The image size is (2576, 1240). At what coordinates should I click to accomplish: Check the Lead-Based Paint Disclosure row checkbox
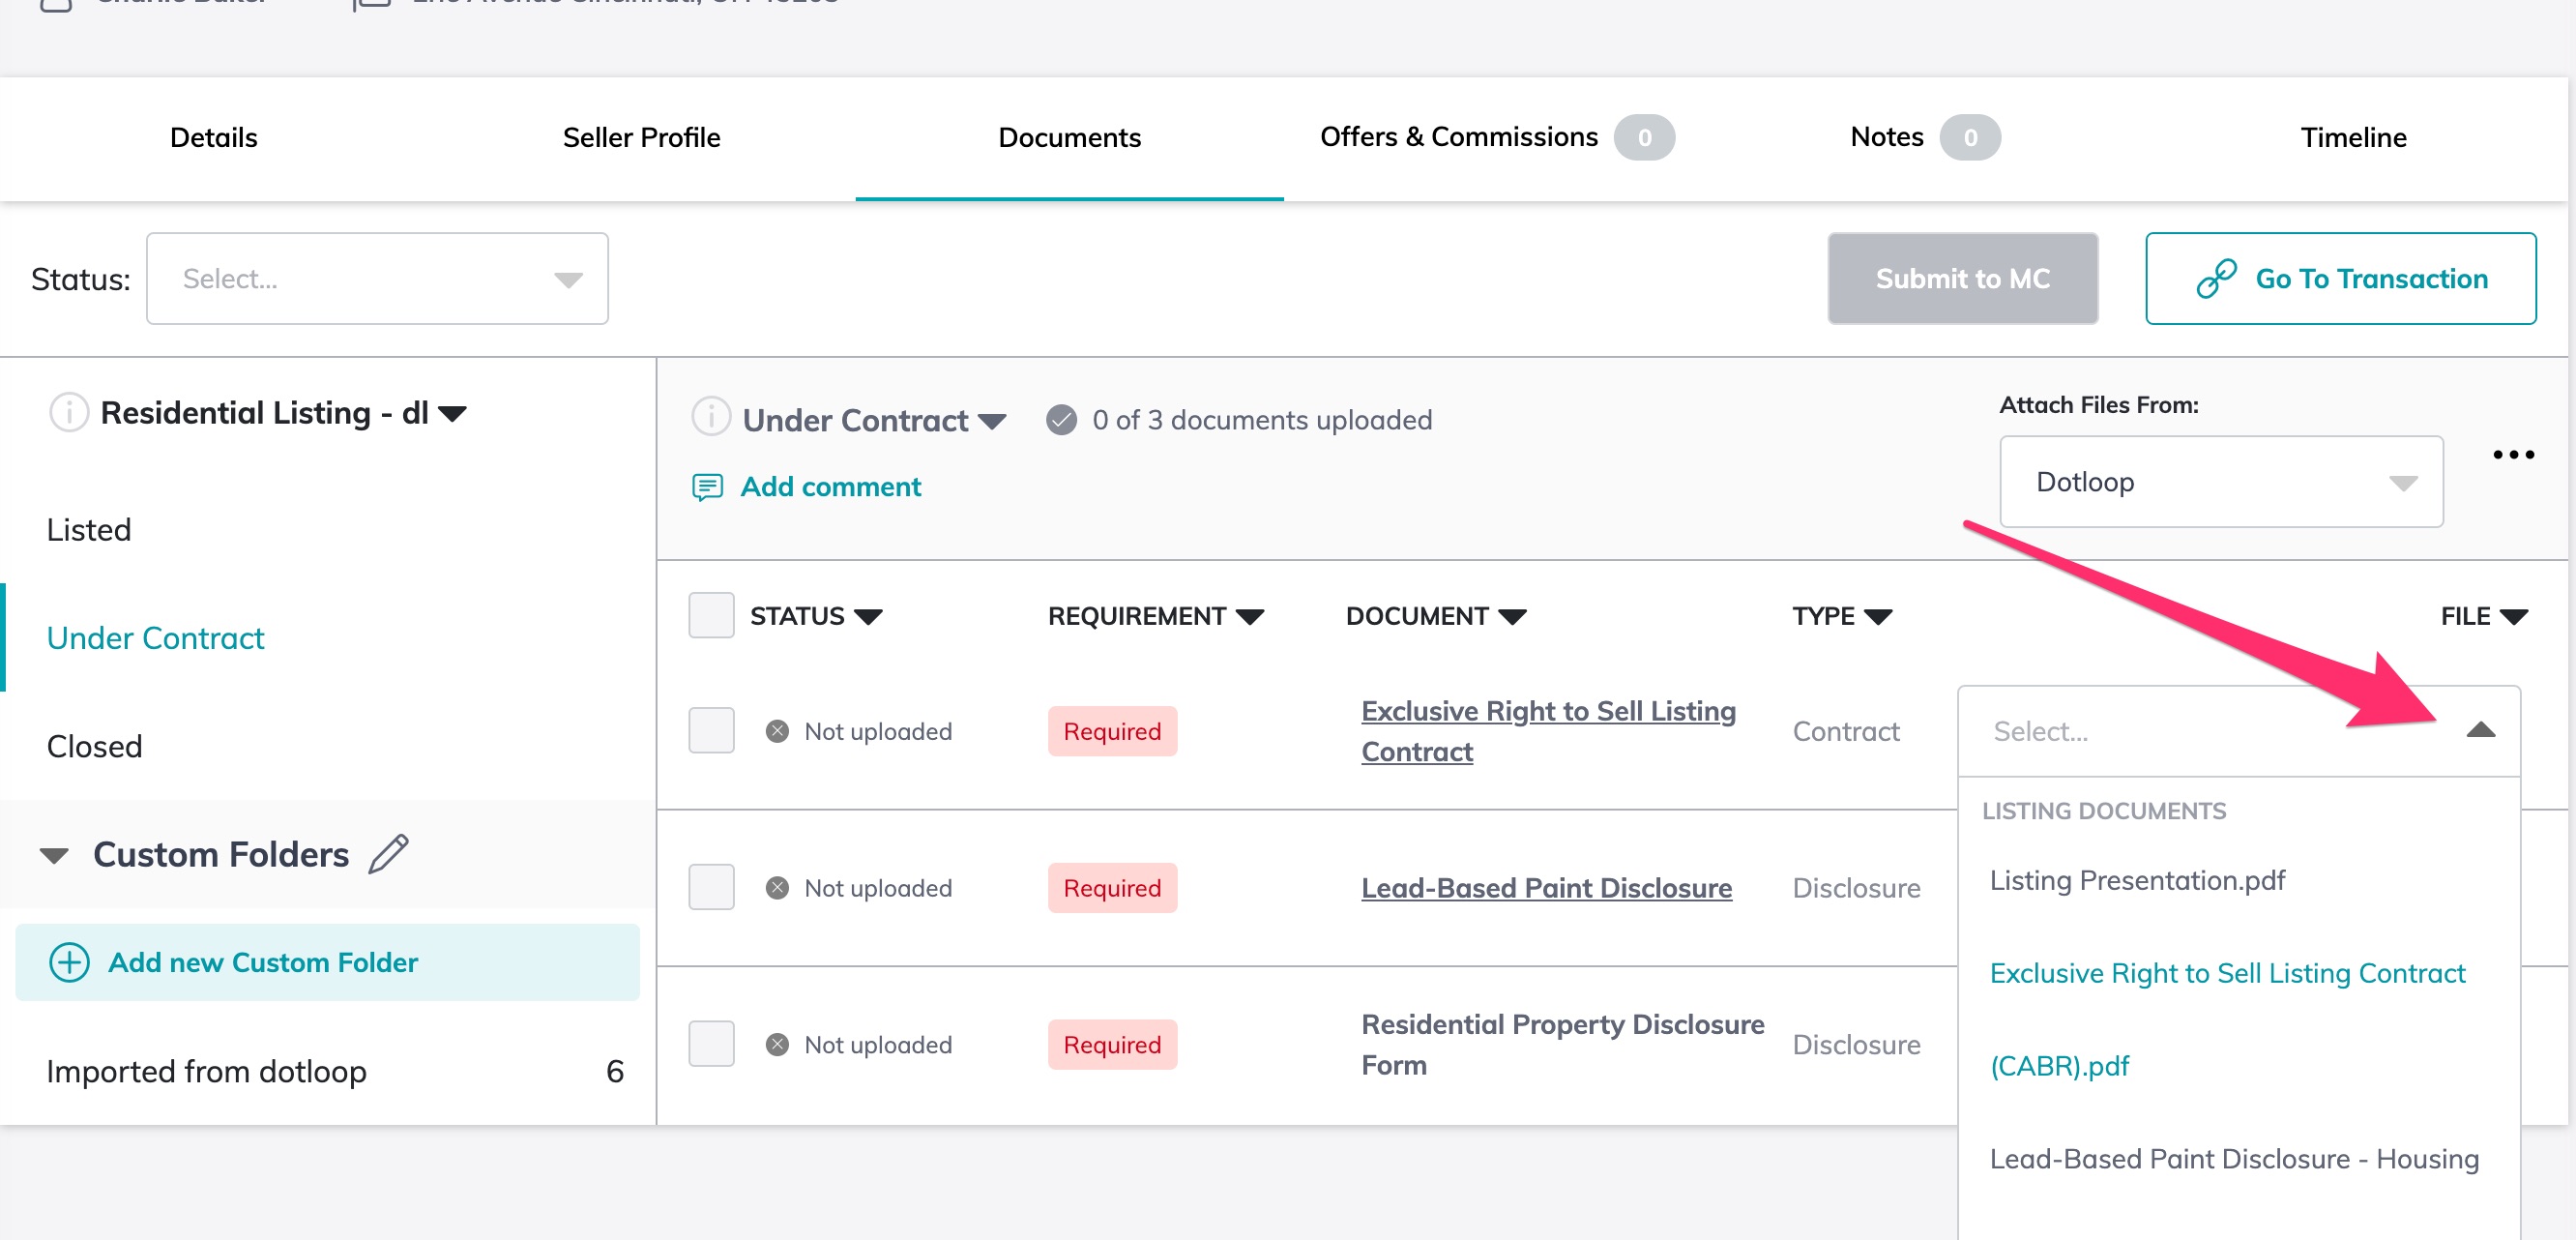[x=711, y=887]
